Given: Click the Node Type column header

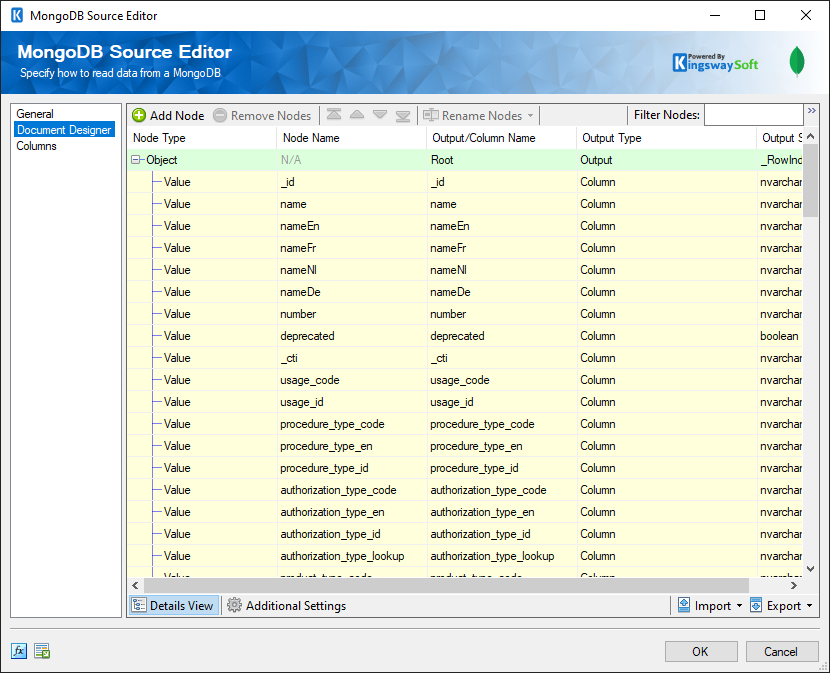Looking at the screenshot, I should tap(202, 138).
